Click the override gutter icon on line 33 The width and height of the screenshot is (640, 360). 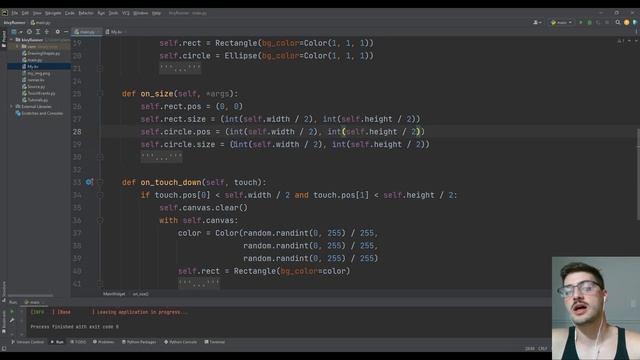click(x=89, y=182)
